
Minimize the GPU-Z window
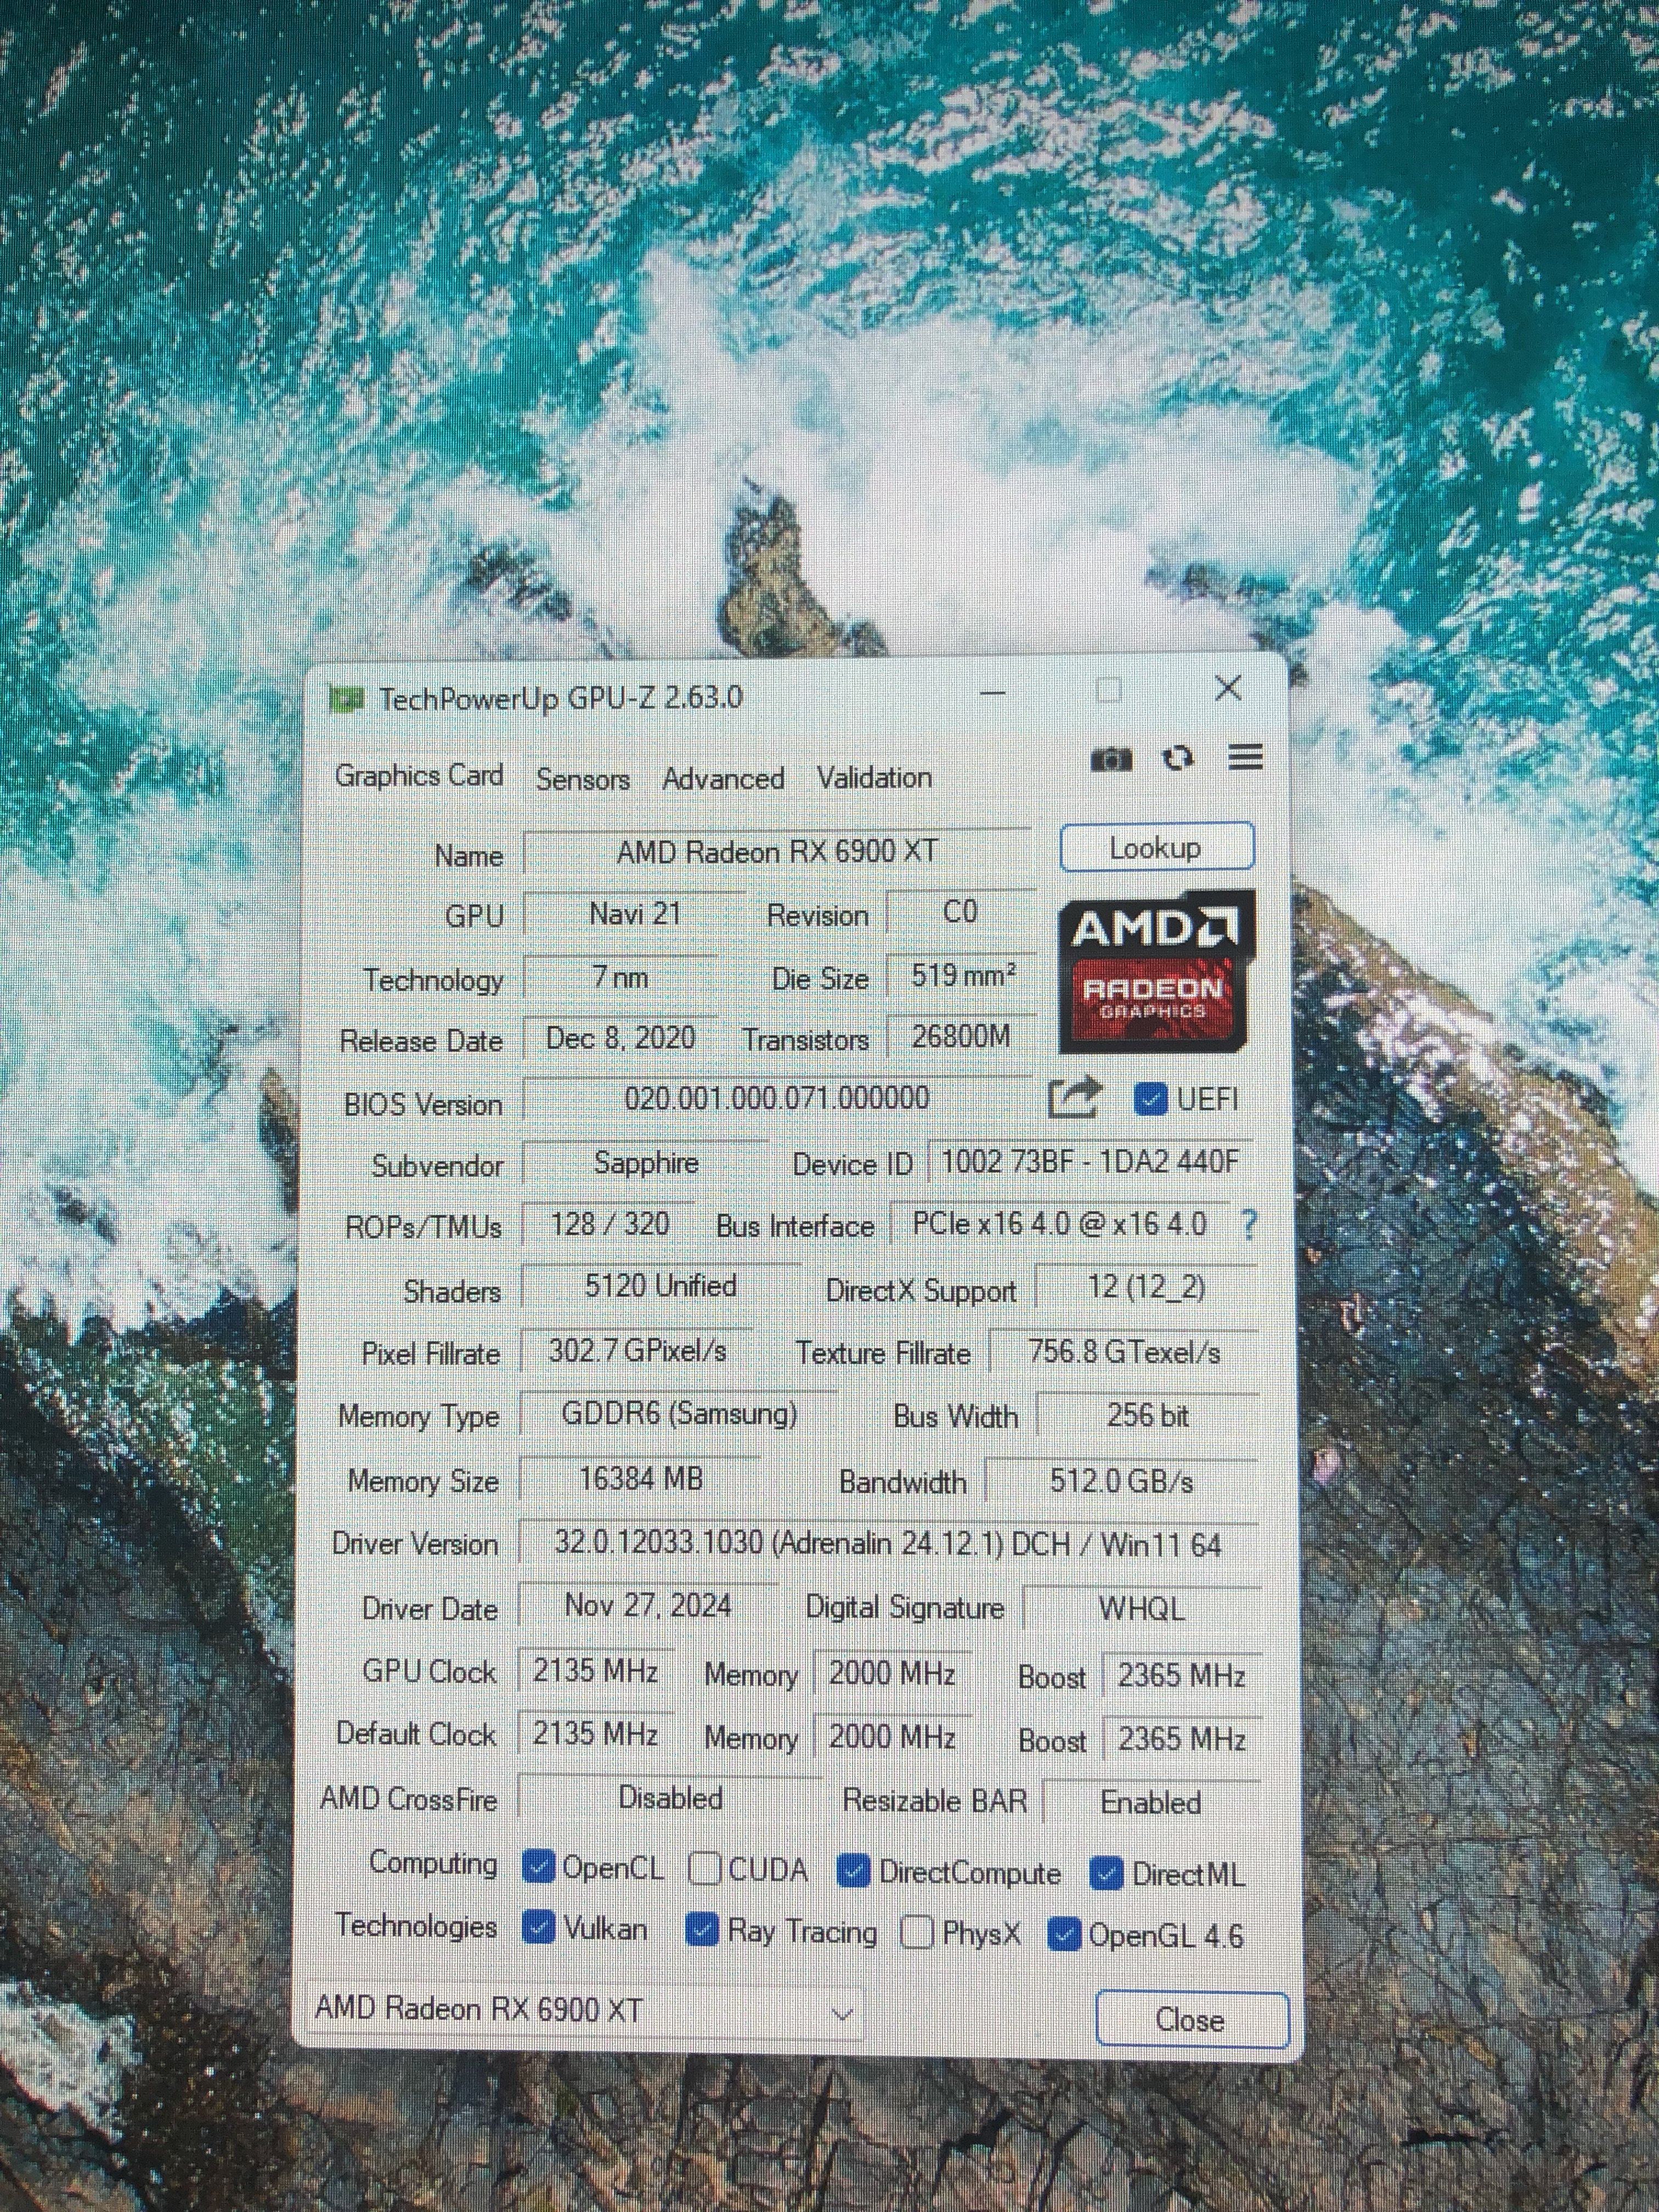[x=993, y=692]
